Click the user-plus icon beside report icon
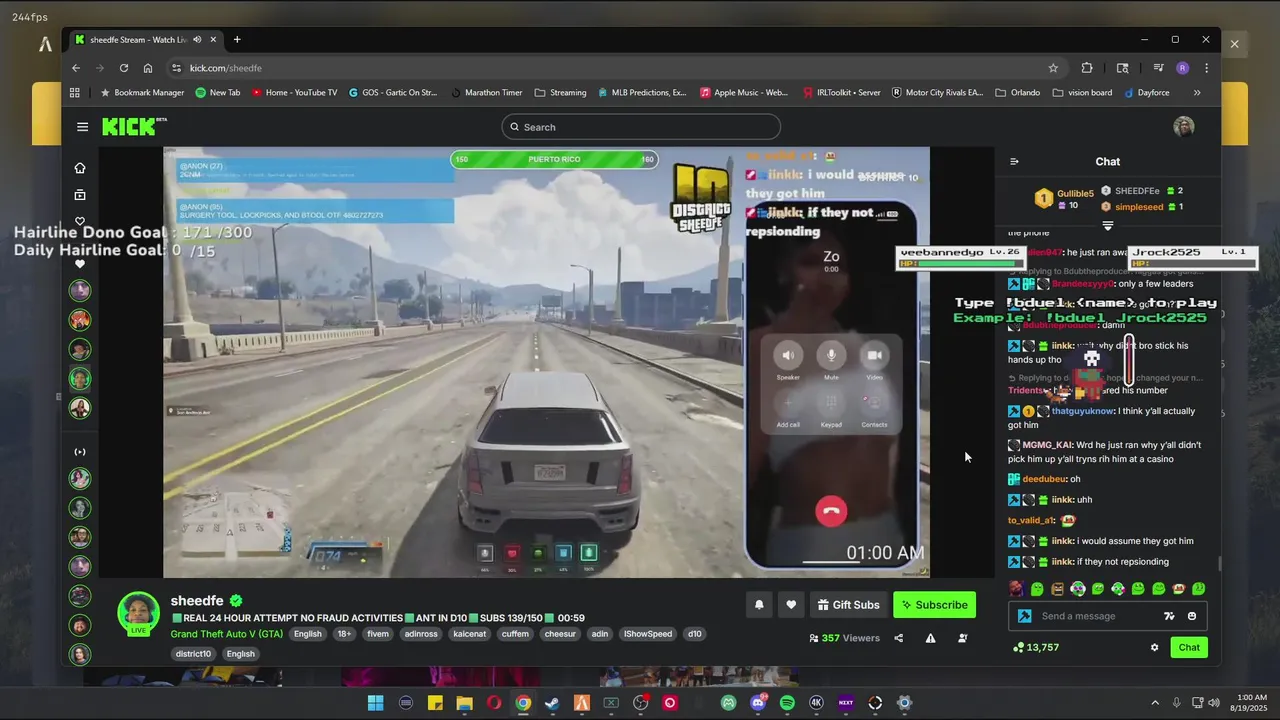Image resolution: width=1280 pixels, height=720 pixels. point(962,638)
